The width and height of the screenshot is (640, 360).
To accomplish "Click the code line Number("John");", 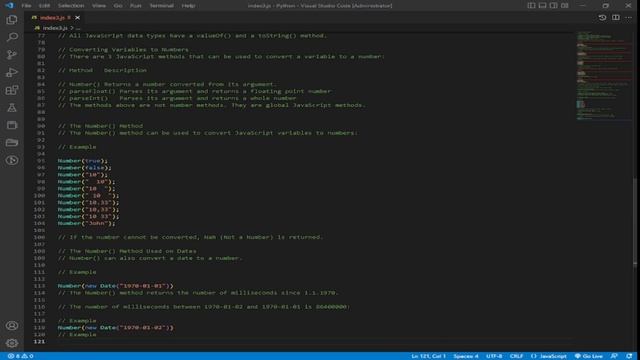I will [86, 223].
